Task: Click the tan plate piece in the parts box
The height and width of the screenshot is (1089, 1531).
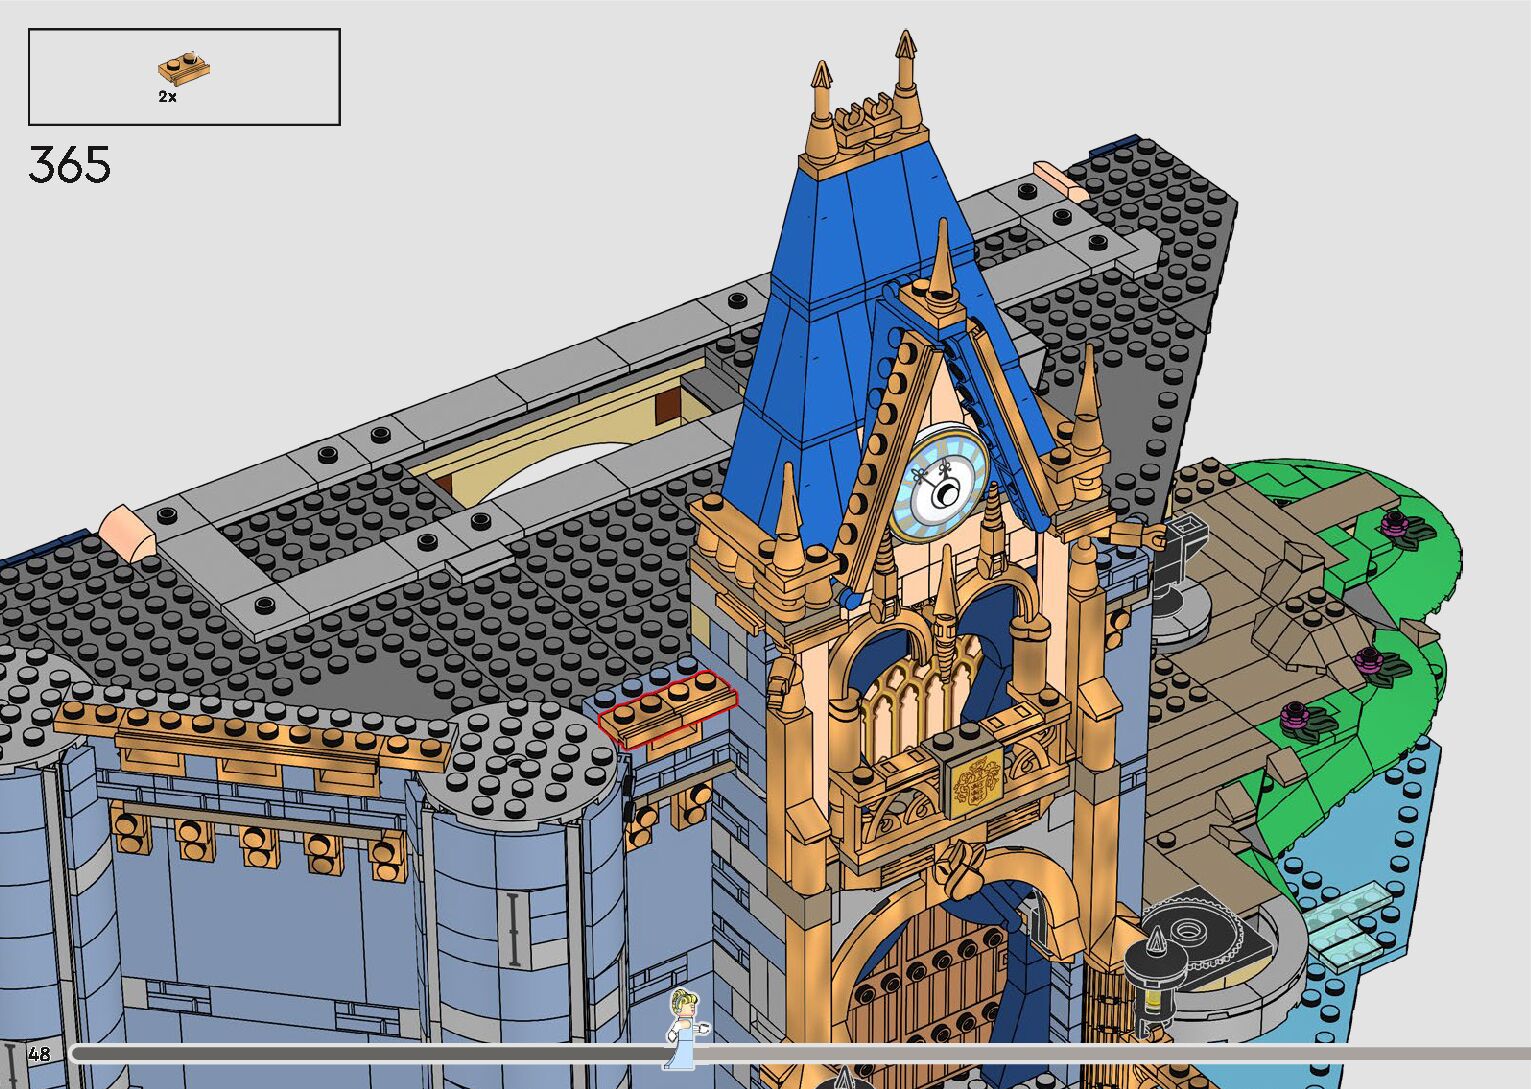Action: tap(184, 68)
